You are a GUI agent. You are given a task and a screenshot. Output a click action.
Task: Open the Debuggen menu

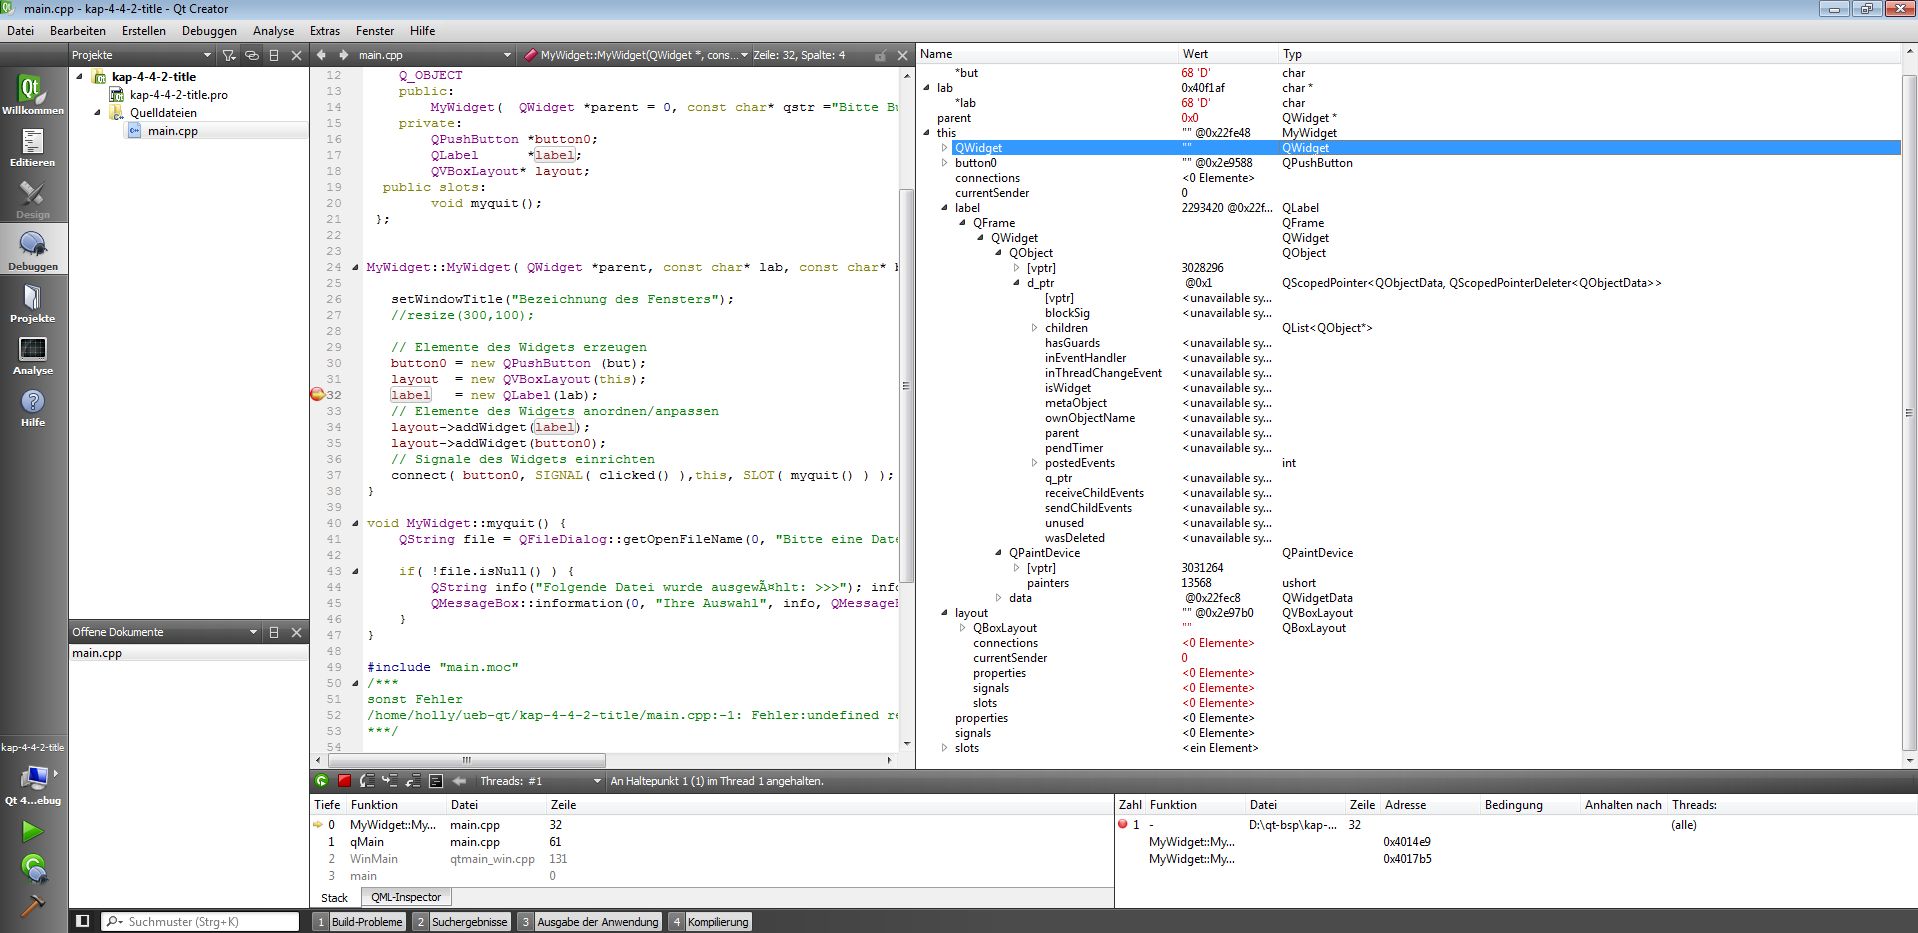point(209,31)
